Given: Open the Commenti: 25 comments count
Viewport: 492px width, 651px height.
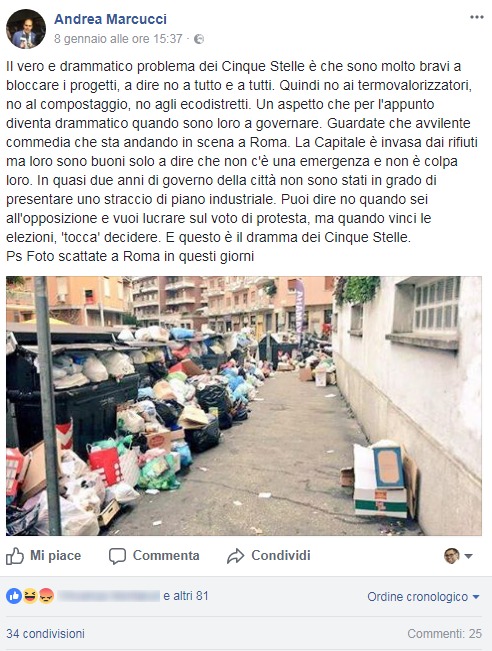Looking at the screenshot, I should tap(444, 634).
